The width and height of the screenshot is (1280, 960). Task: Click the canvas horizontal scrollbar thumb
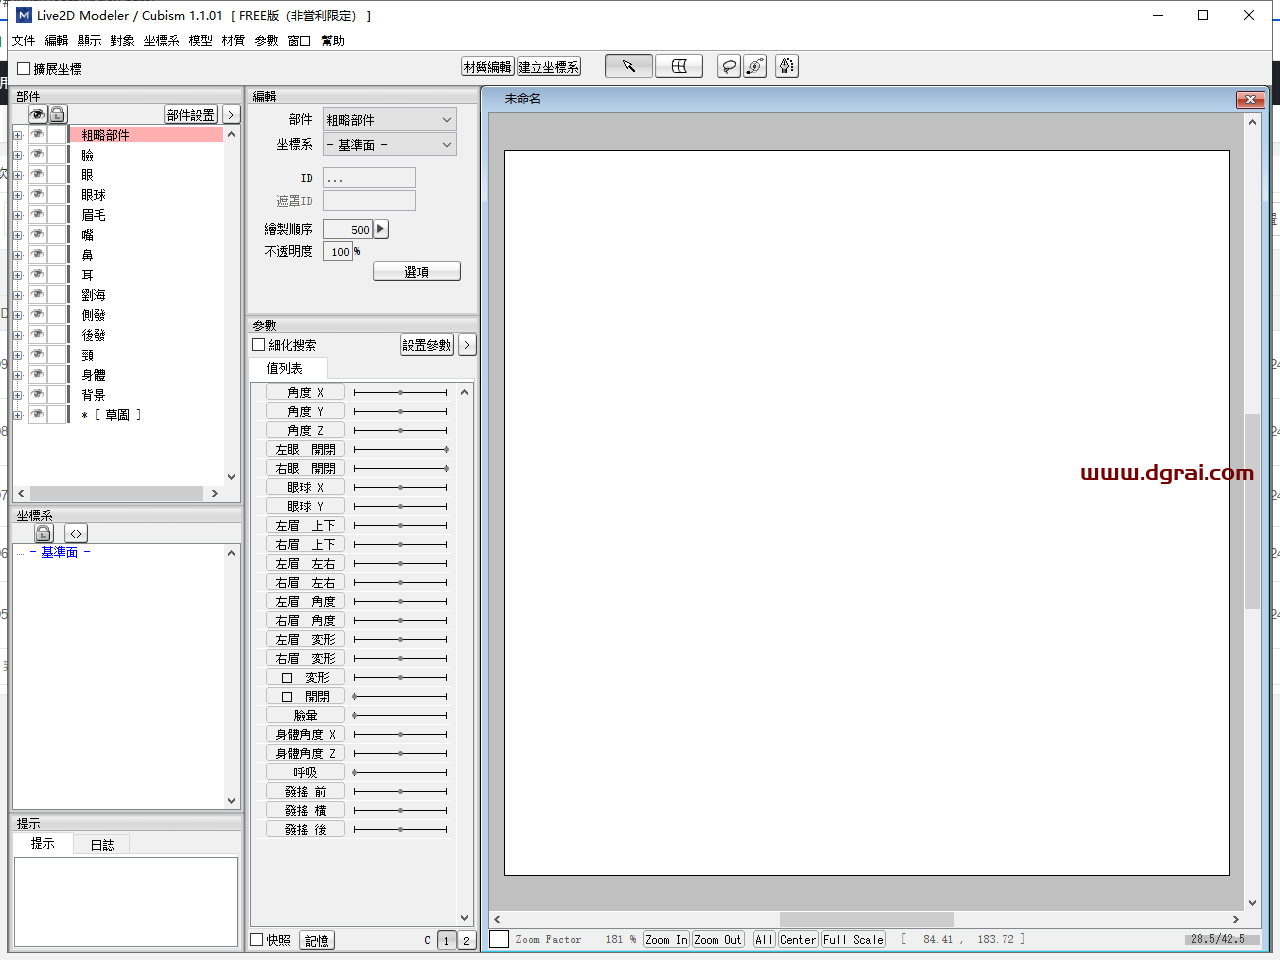[x=866, y=919]
